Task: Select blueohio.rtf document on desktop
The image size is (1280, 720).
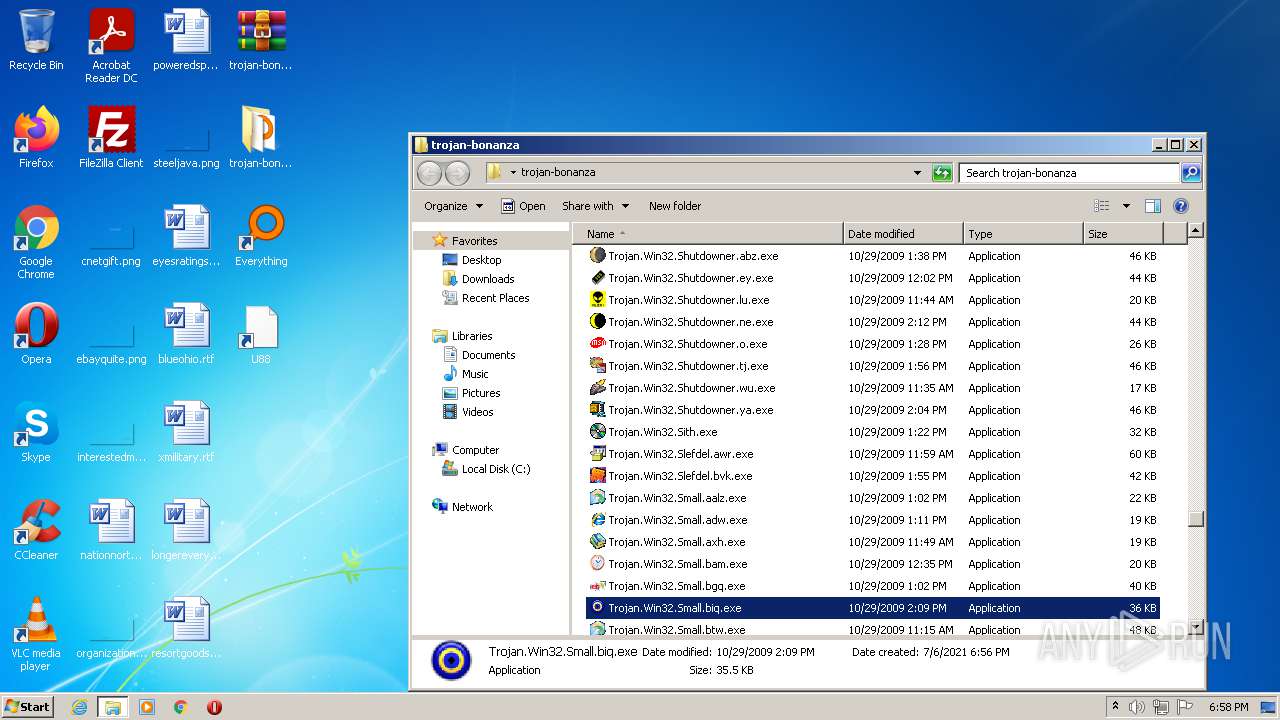Action: [186, 334]
